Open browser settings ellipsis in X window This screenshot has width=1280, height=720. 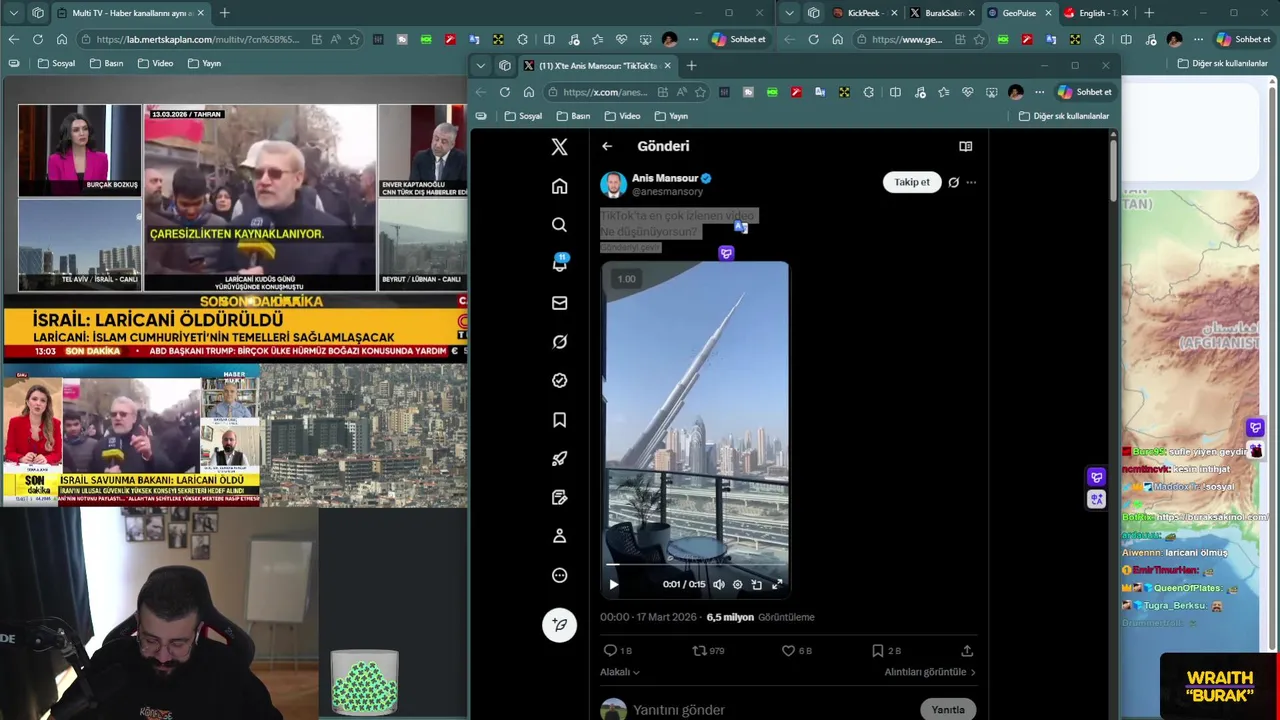(1039, 92)
